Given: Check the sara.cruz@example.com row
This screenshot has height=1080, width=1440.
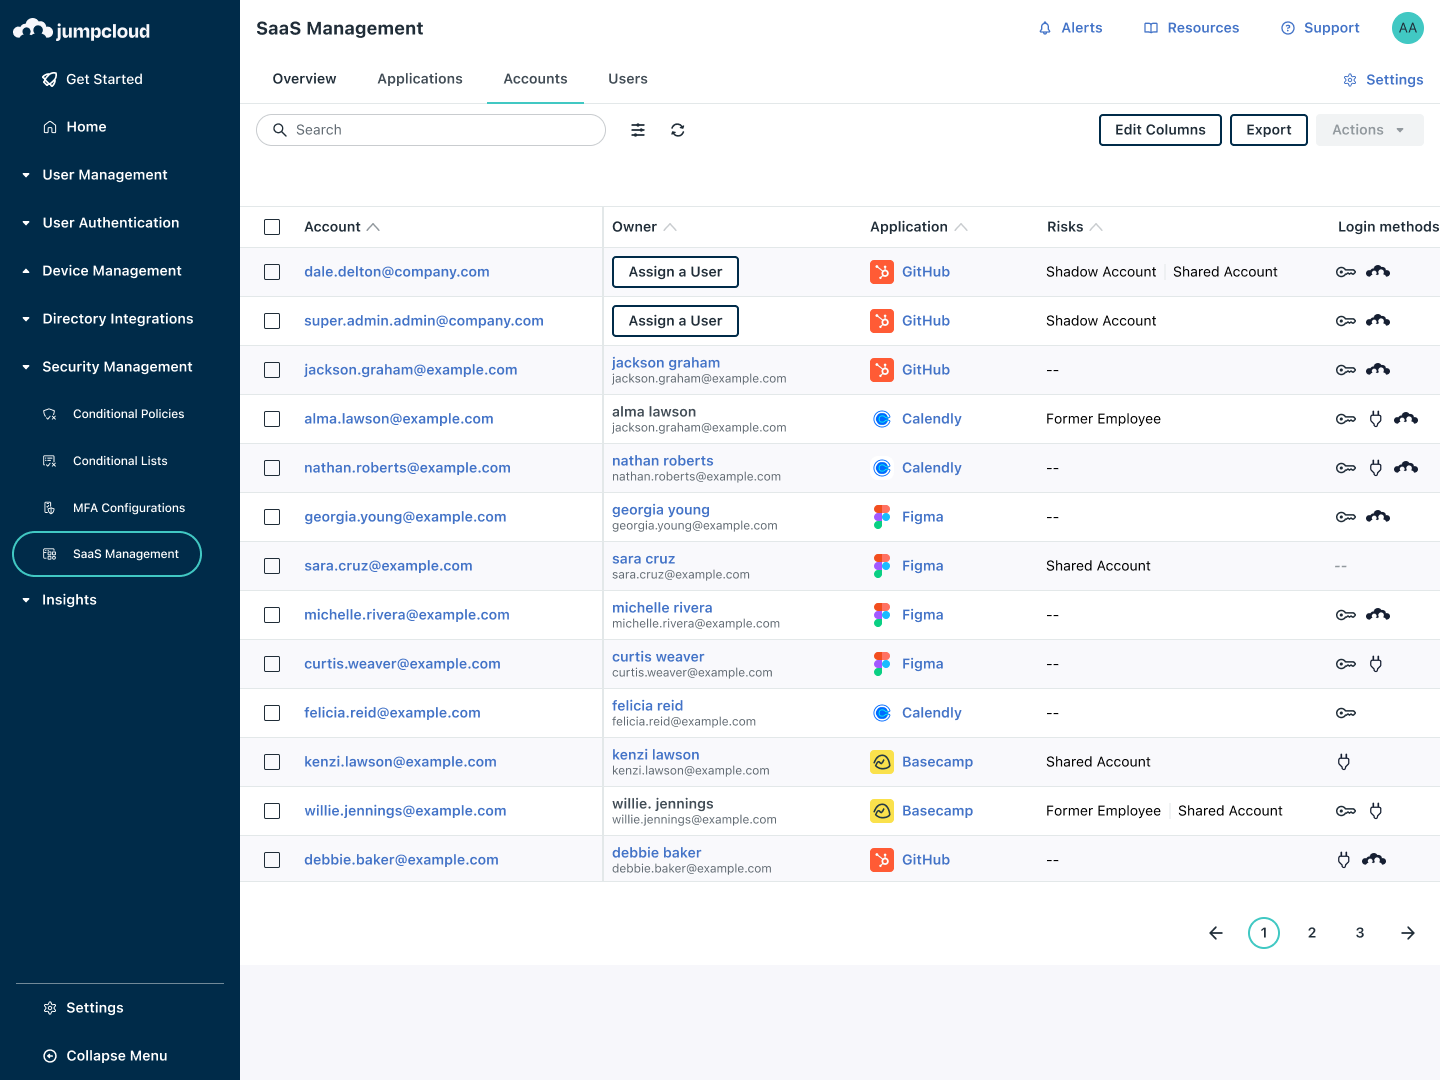Looking at the screenshot, I should click(x=272, y=566).
